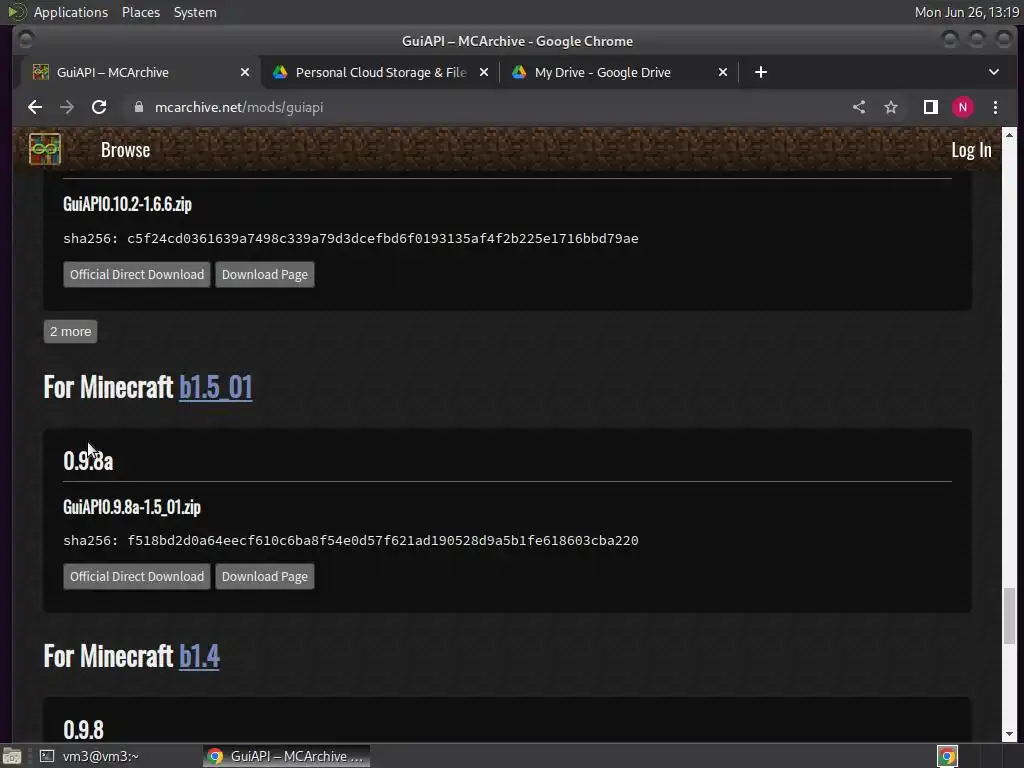The height and width of the screenshot is (768, 1024).
Task: Open the b1.5_01 Minecraft version link
Action: 216,387
